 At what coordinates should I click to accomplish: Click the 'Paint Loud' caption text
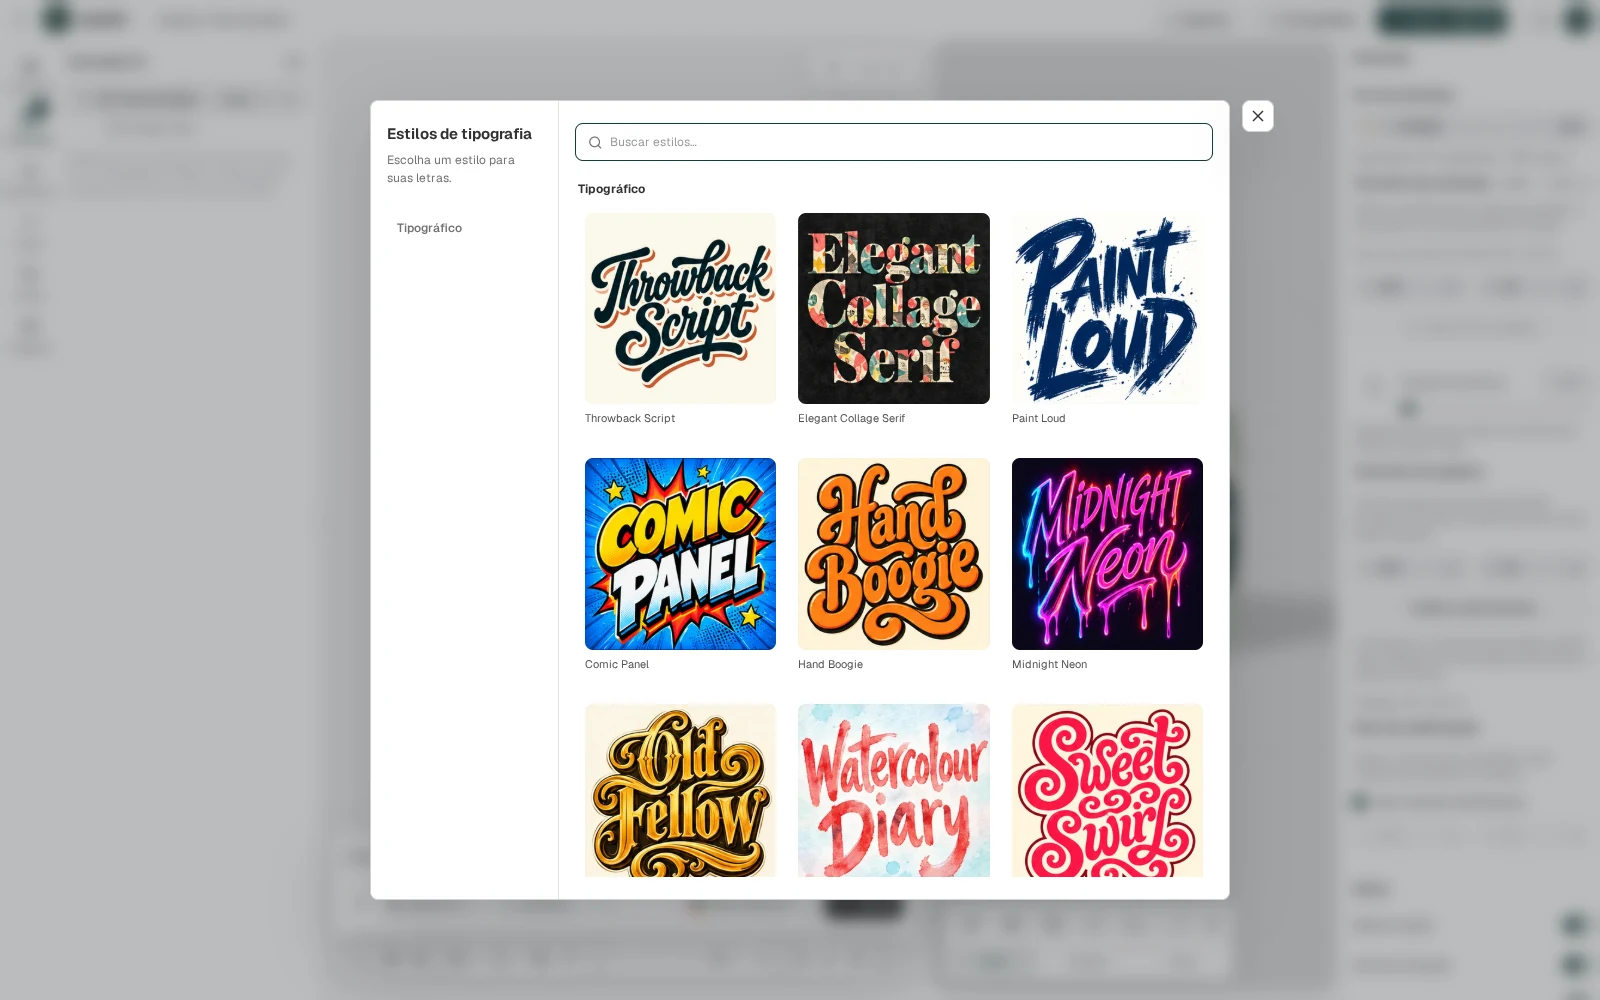click(1038, 419)
